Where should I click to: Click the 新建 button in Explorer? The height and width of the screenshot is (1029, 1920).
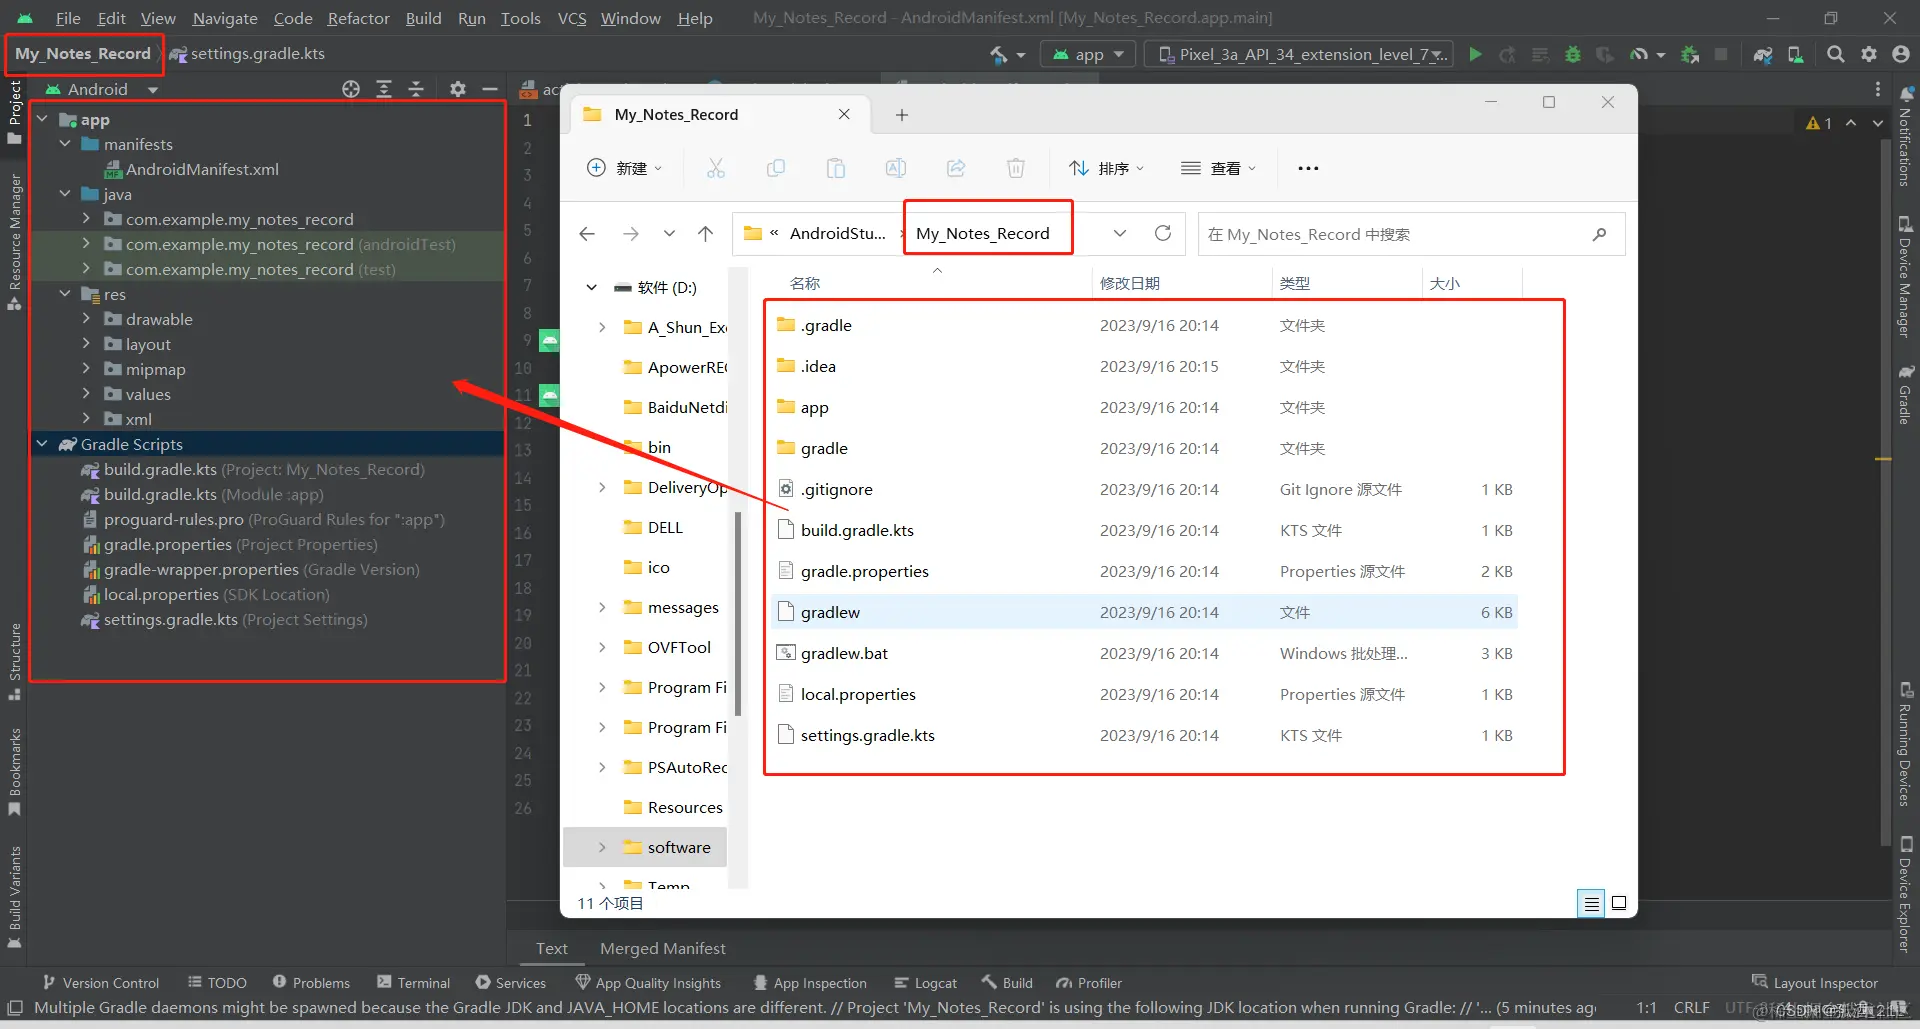tap(625, 168)
